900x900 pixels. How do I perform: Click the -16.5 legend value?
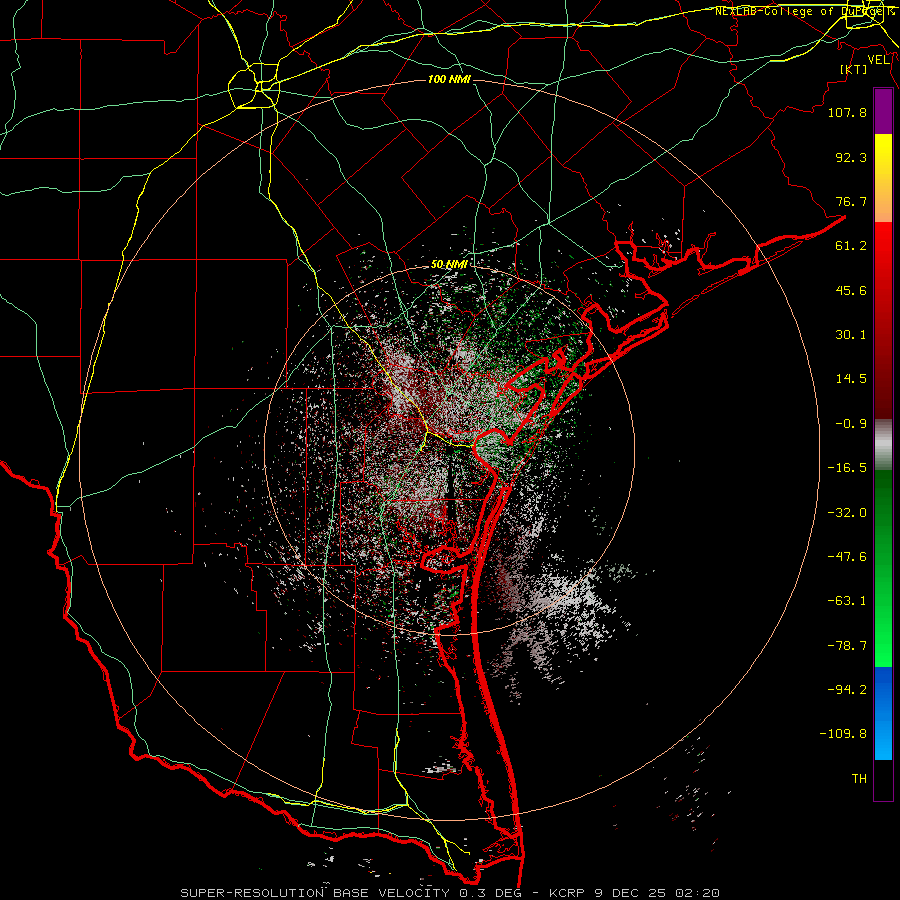point(847,468)
